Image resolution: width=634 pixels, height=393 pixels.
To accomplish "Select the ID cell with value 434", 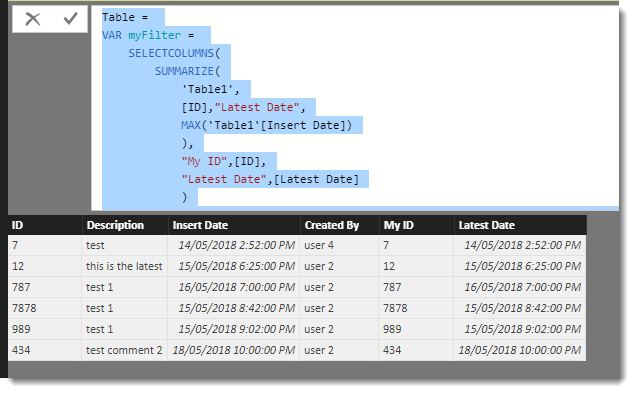I will pyautogui.click(x=44, y=351).
